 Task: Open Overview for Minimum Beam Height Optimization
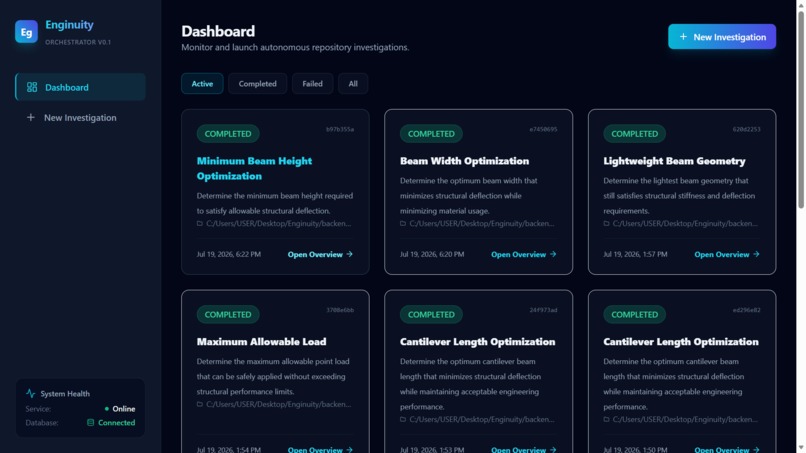point(320,254)
